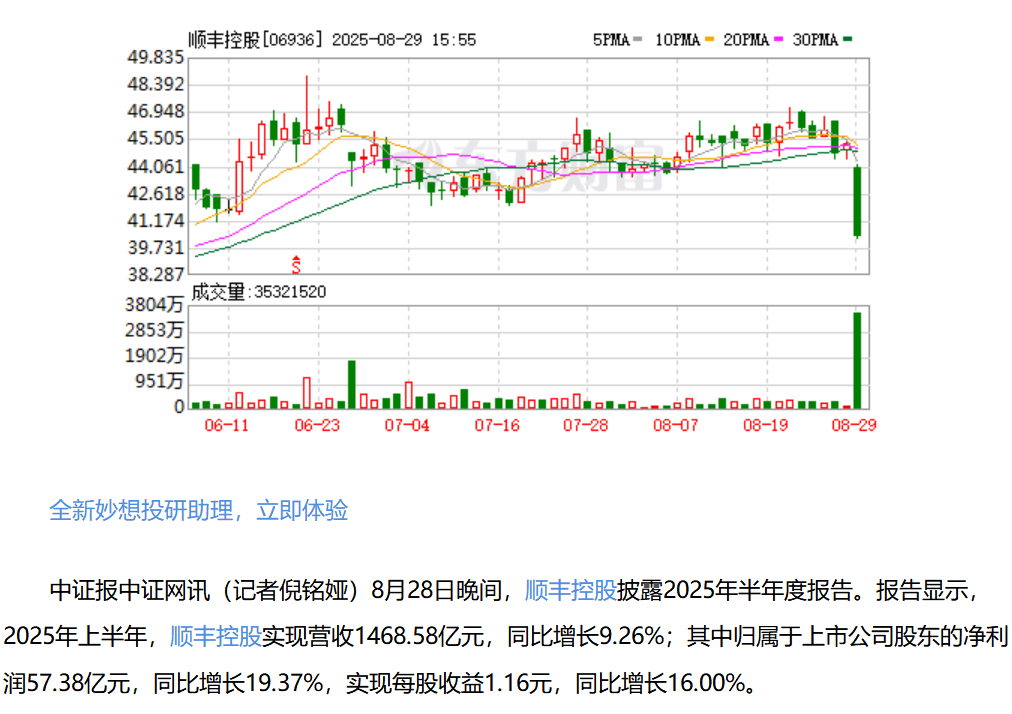The width and height of the screenshot is (1012, 714).
Task: Click the 48.392 price axis value
Action: tap(156, 85)
